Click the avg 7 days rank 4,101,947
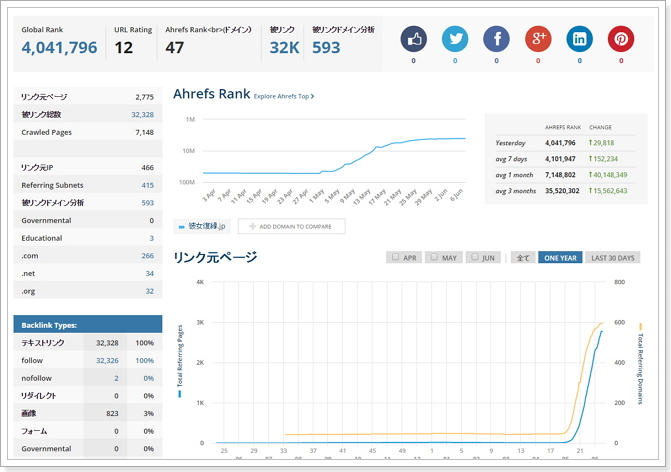The image size is (671, 472). 560,159
